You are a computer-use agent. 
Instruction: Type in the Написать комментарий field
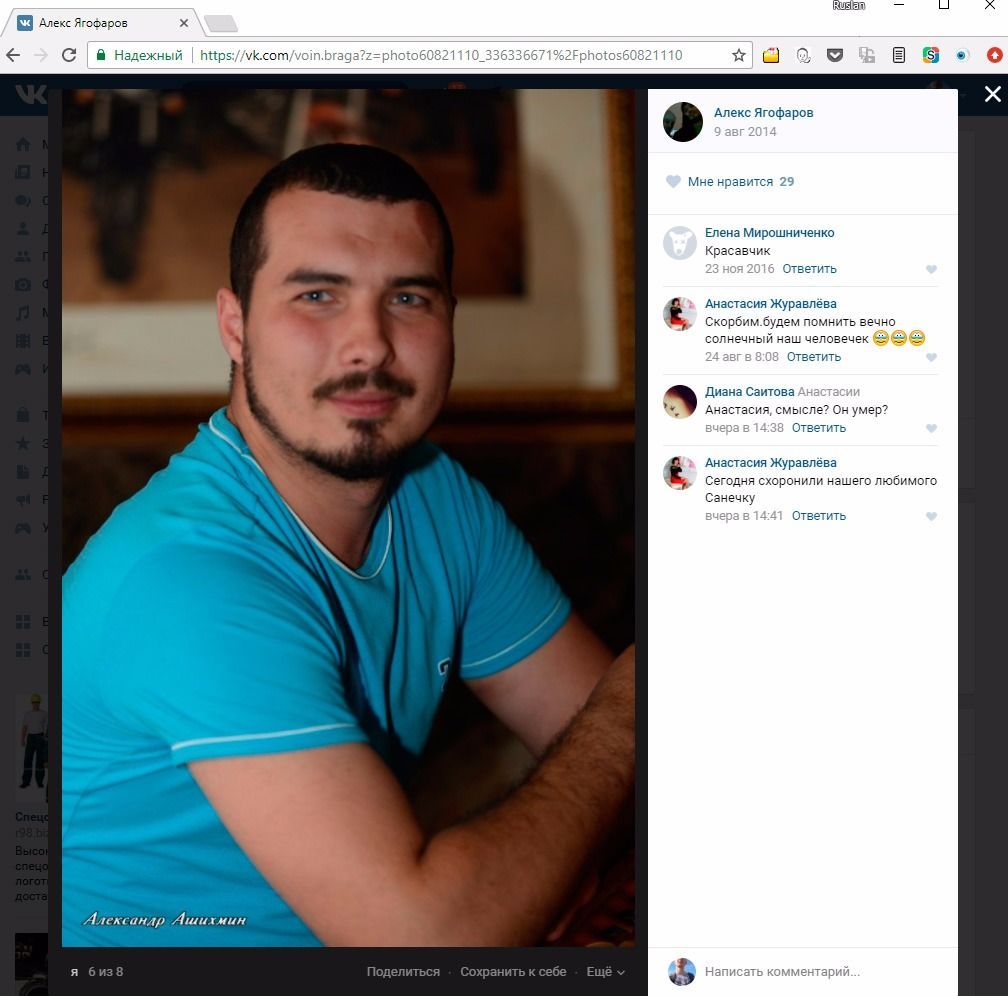pyautogui.click(x=810, y=972)
